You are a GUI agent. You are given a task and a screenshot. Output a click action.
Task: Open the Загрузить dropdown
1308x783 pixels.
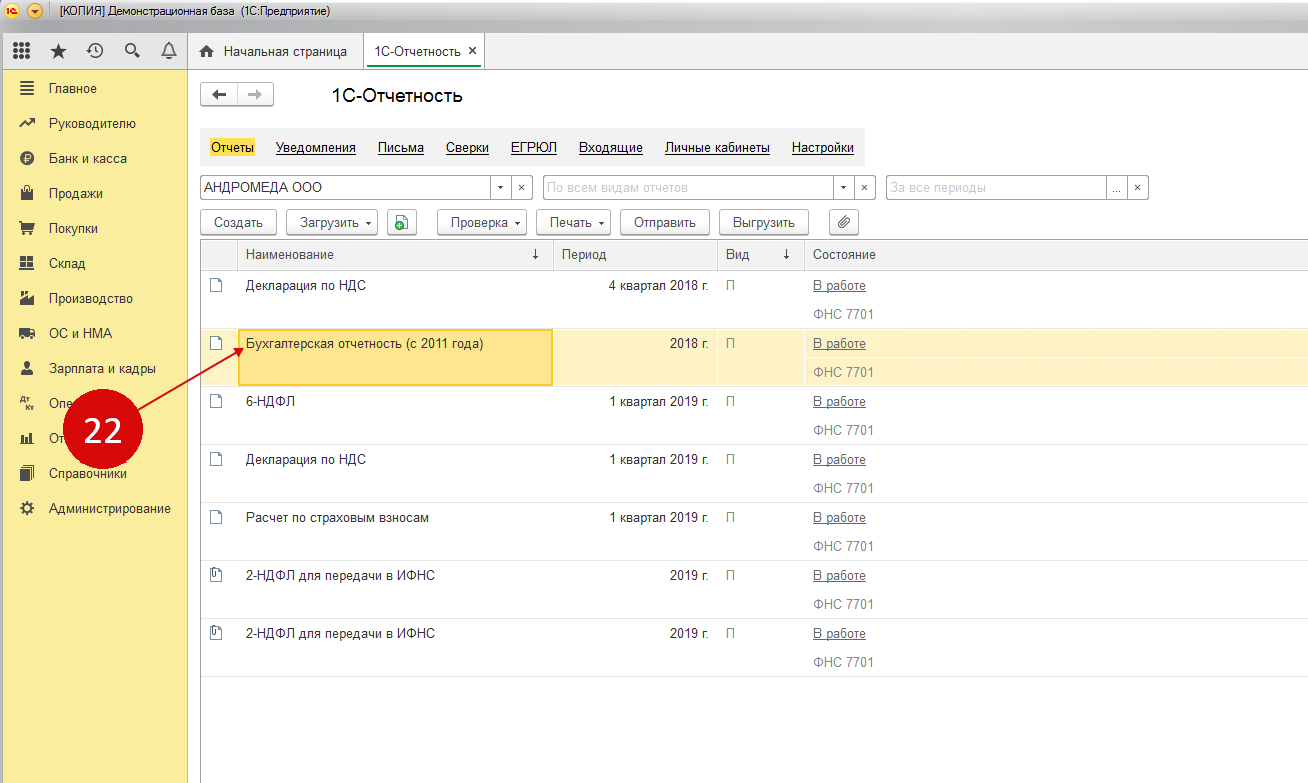332,223
